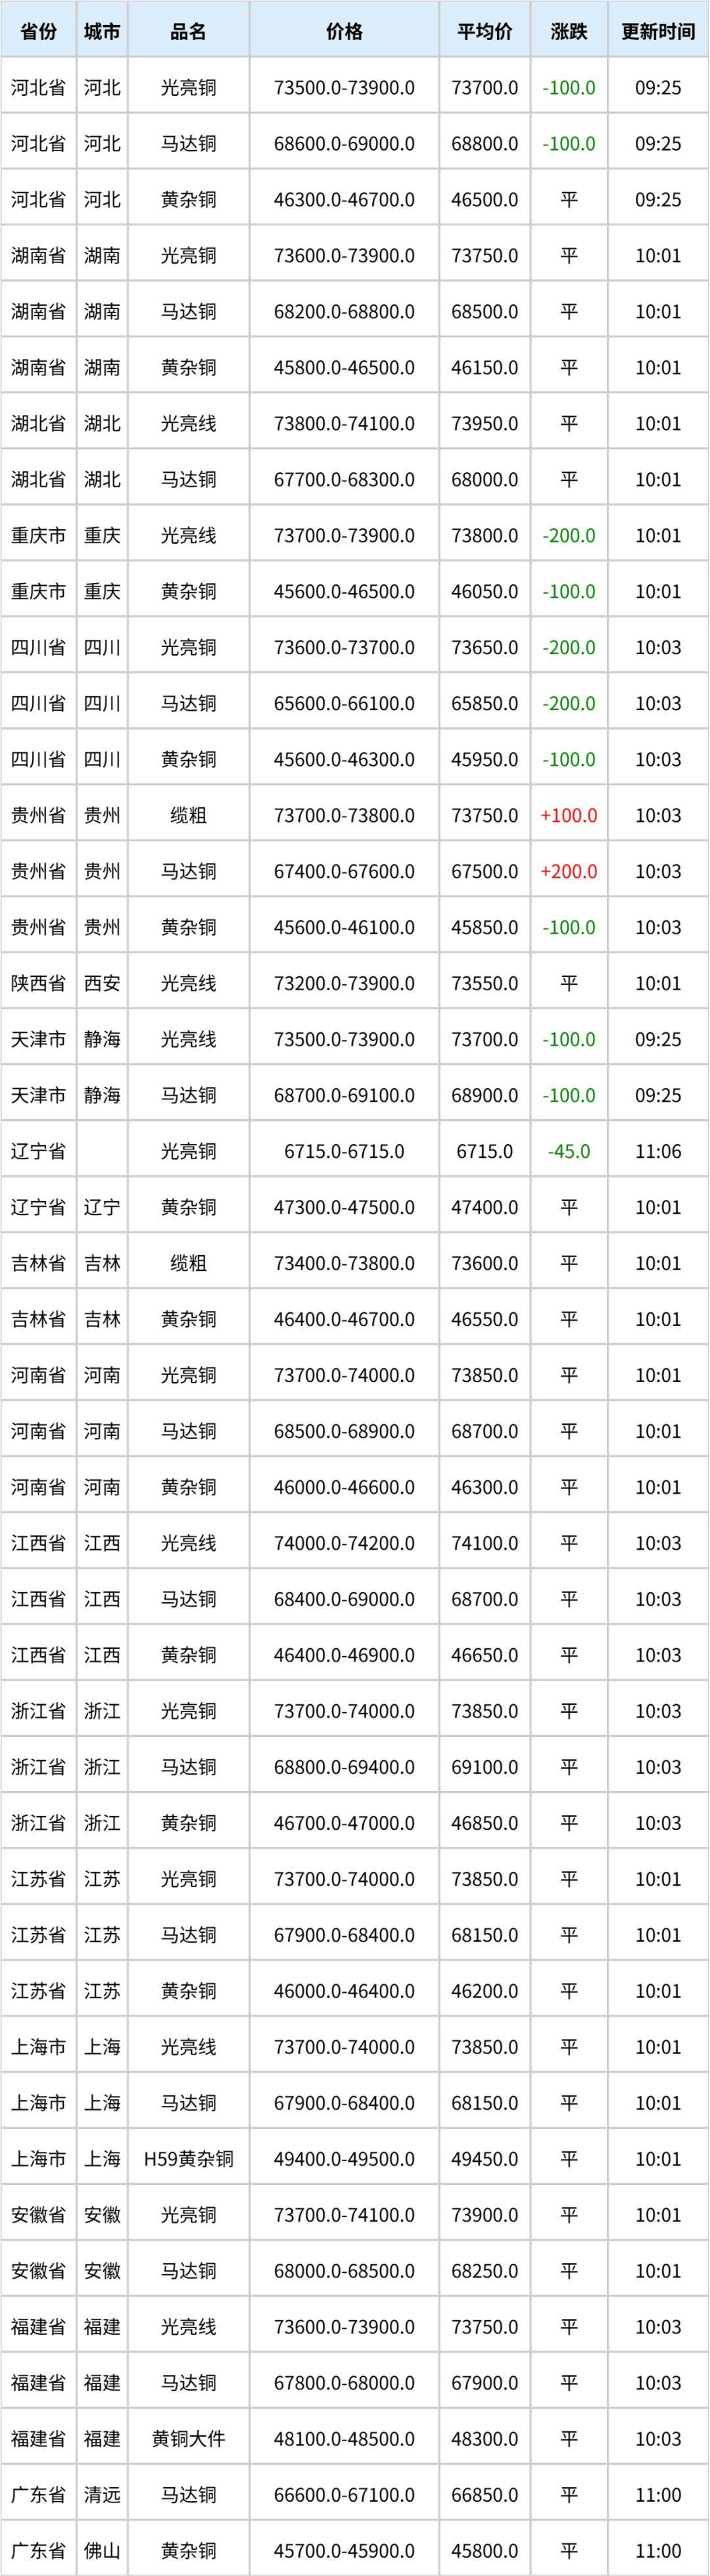The image size is (710, 2576).
Task: Select the +100.0 change value
Action: pos(569,816)
